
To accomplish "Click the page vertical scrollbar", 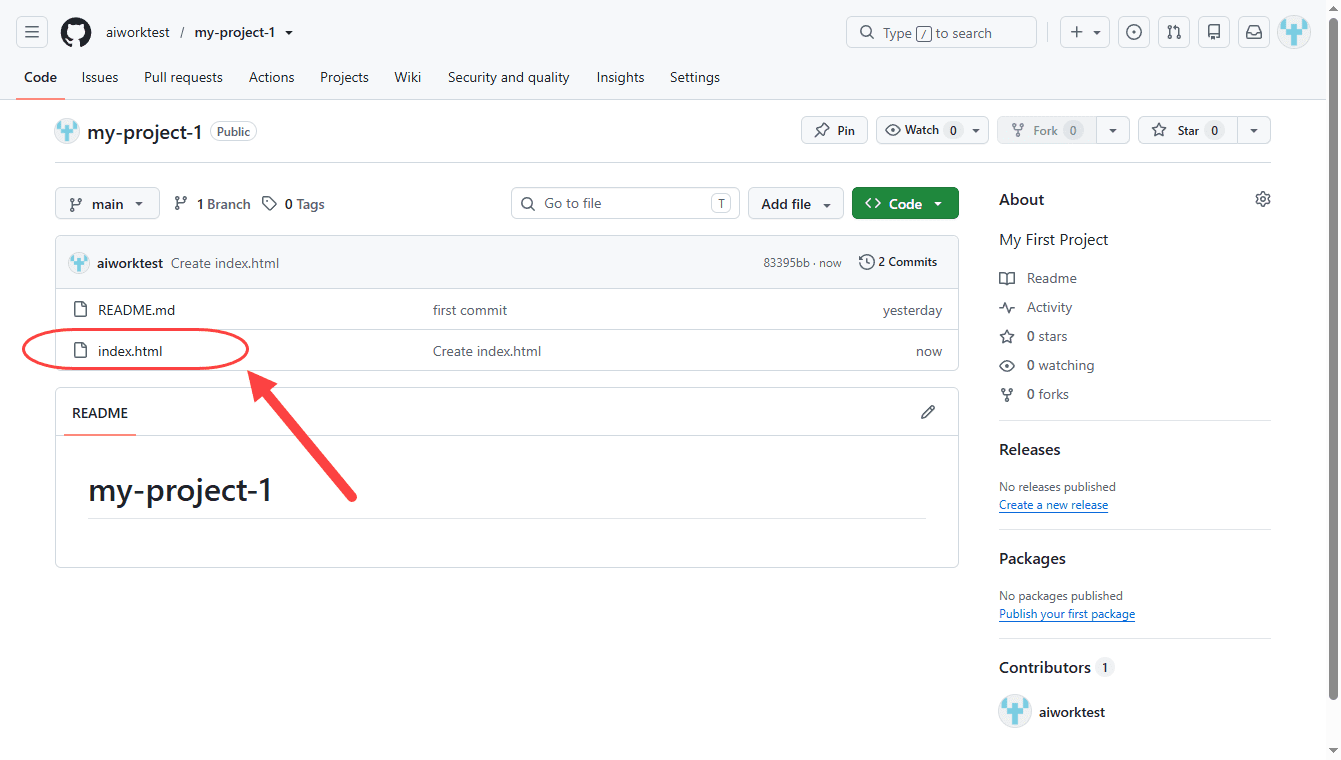I will [x=1331, y=360].
